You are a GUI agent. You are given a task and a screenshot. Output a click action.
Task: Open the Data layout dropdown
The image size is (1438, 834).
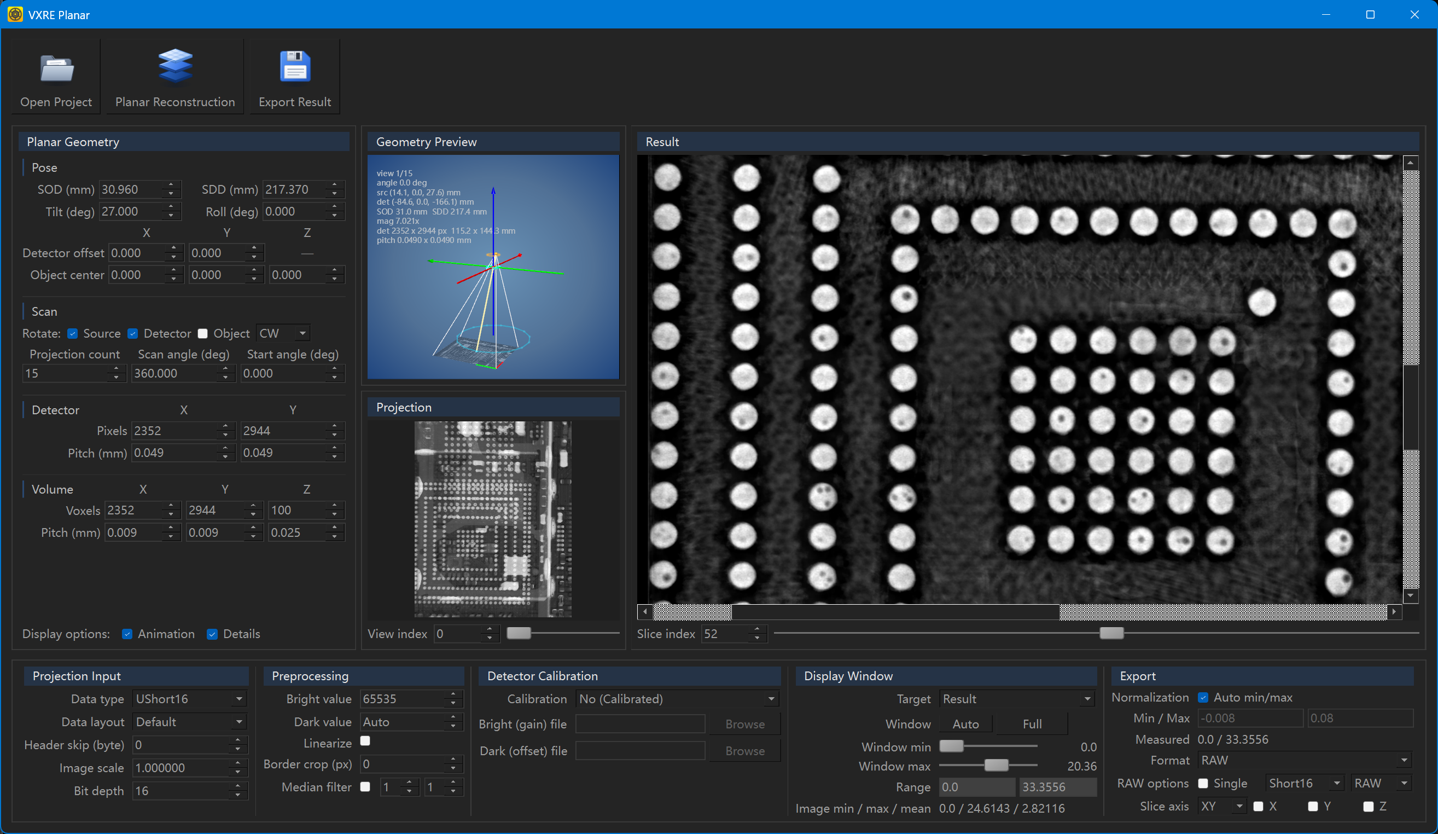click(x=189, y=722)
